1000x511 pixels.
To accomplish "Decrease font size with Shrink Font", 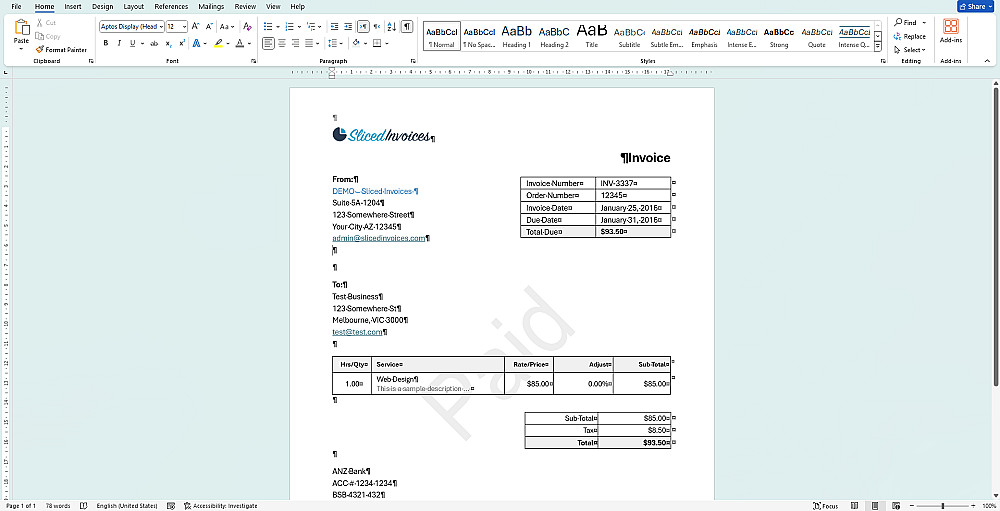I will pyautogui.click(x=209, y=26).
